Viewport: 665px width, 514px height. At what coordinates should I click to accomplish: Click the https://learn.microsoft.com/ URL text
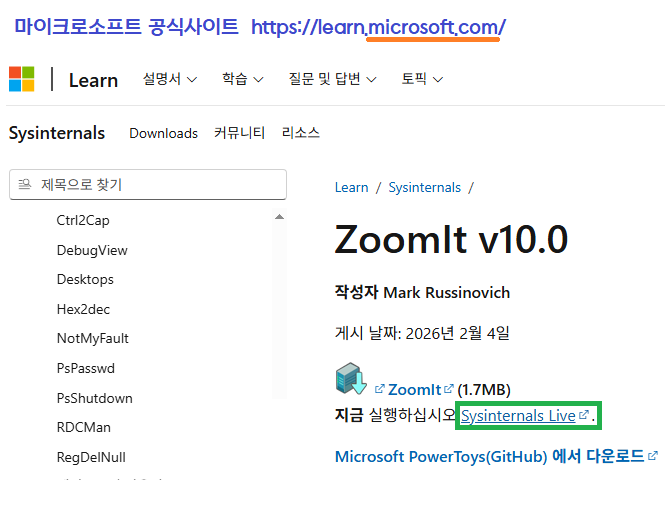click(378, 27)
